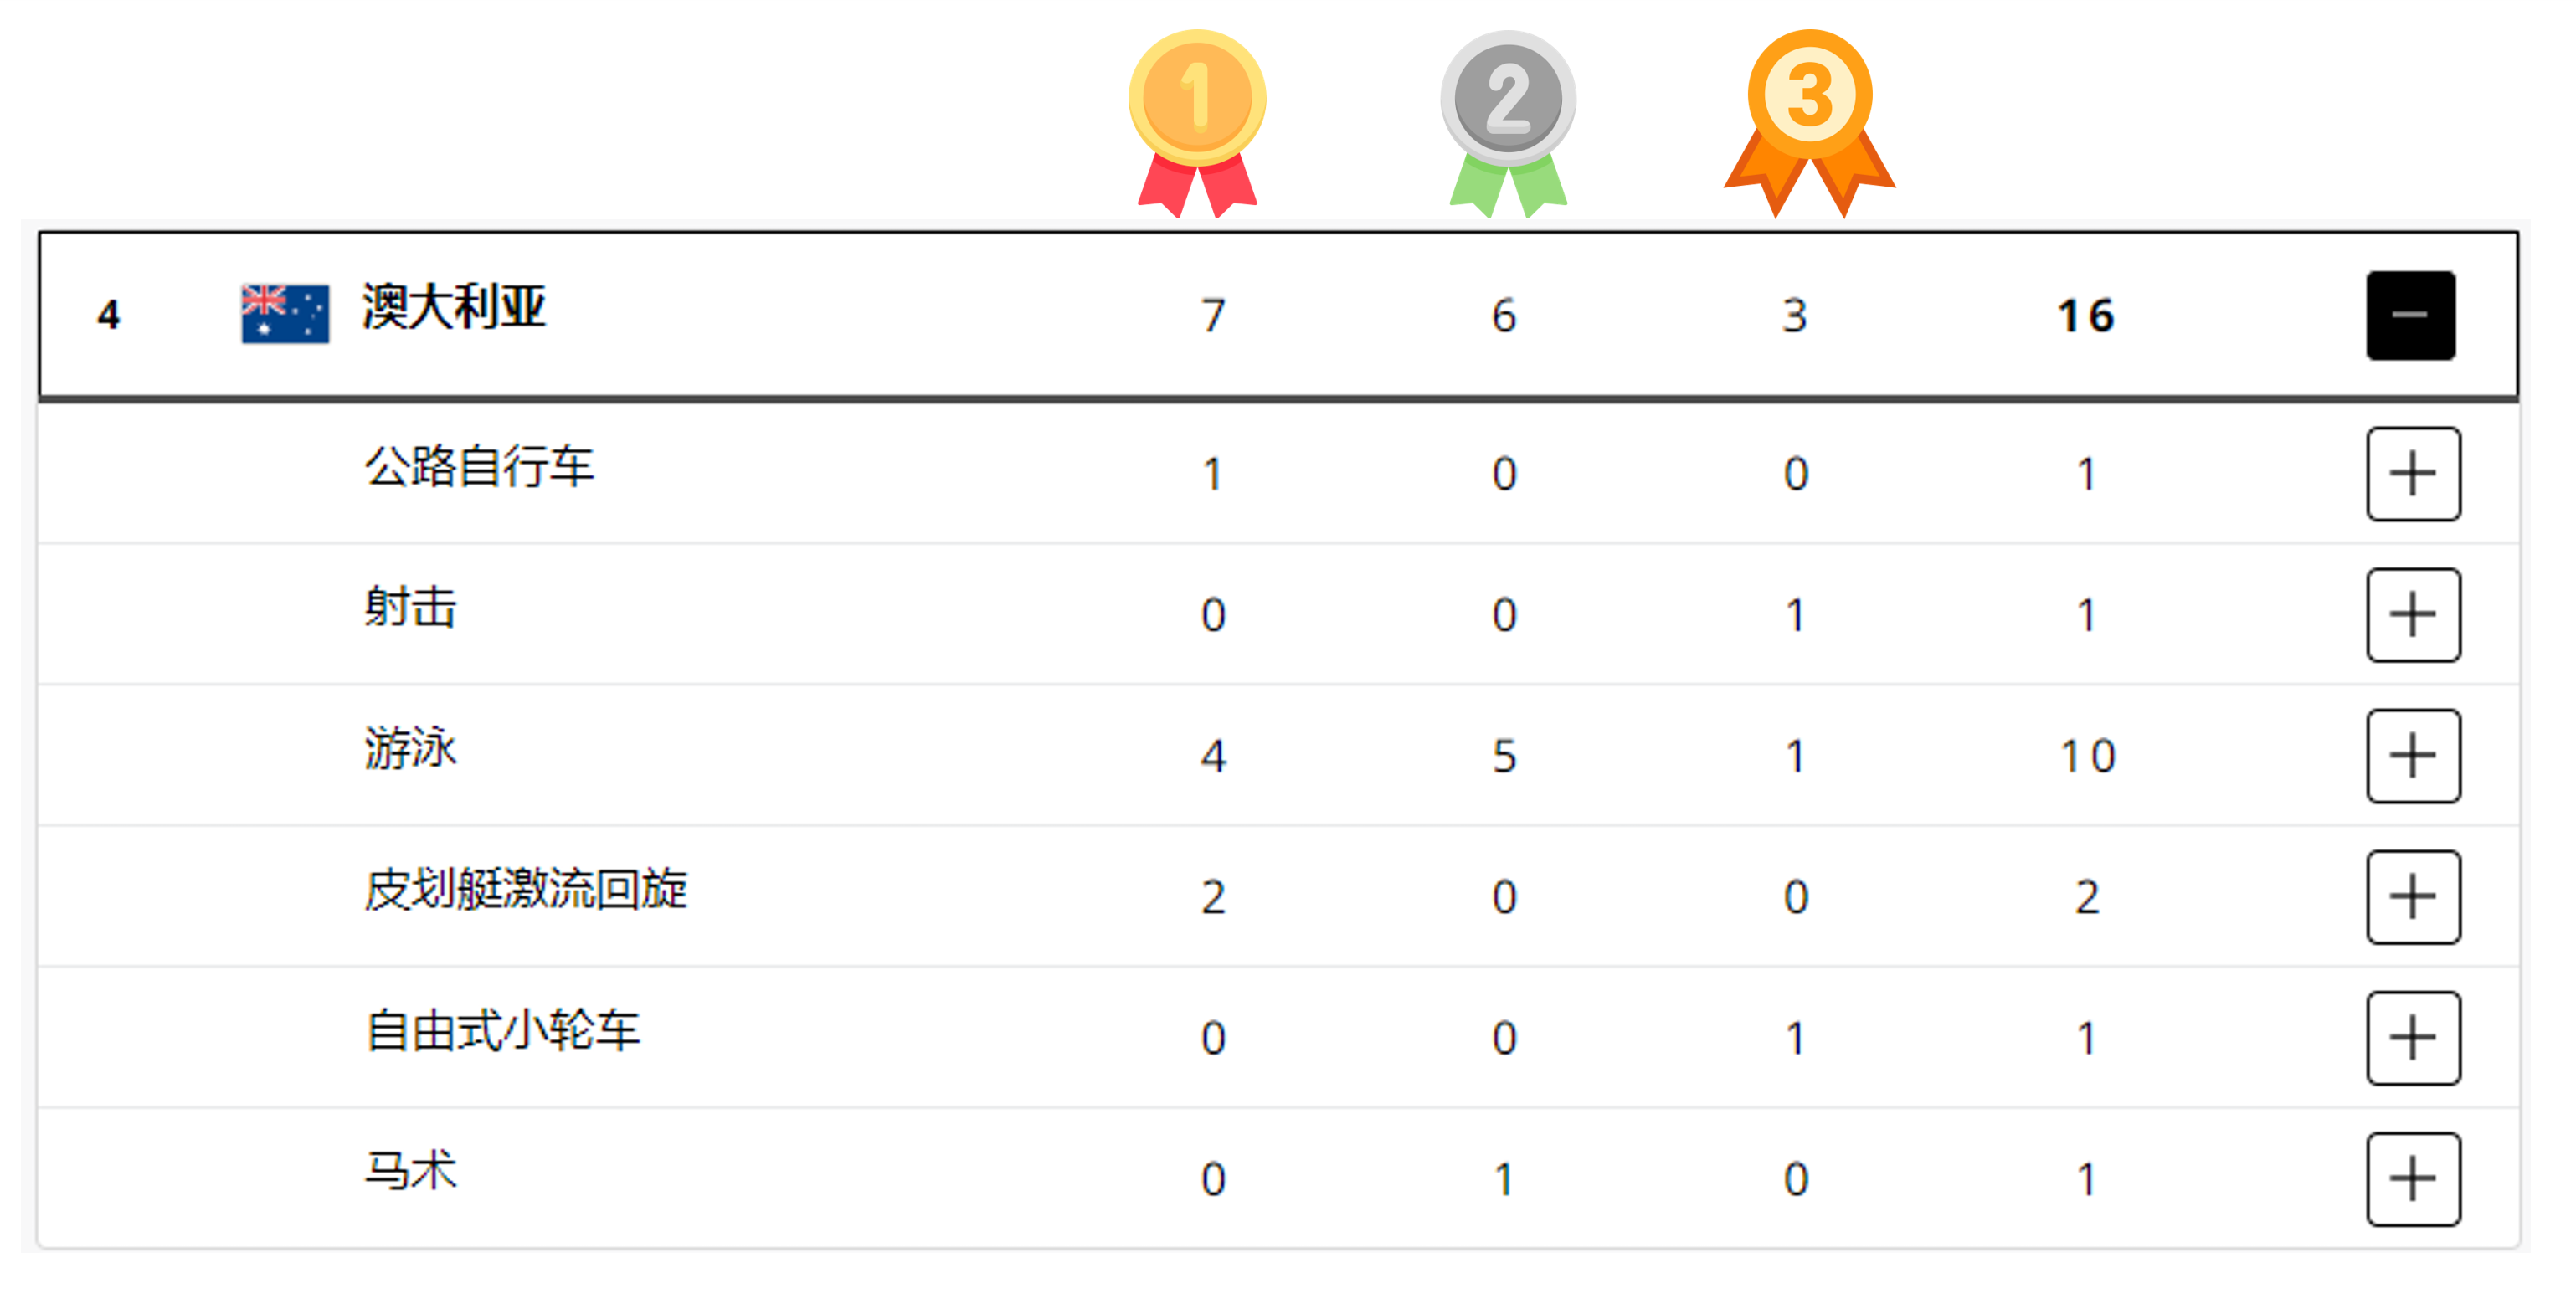This screenshot has width=2576, height=1314.
Task: Click the gold medal icon
Action: point(1197,122)
